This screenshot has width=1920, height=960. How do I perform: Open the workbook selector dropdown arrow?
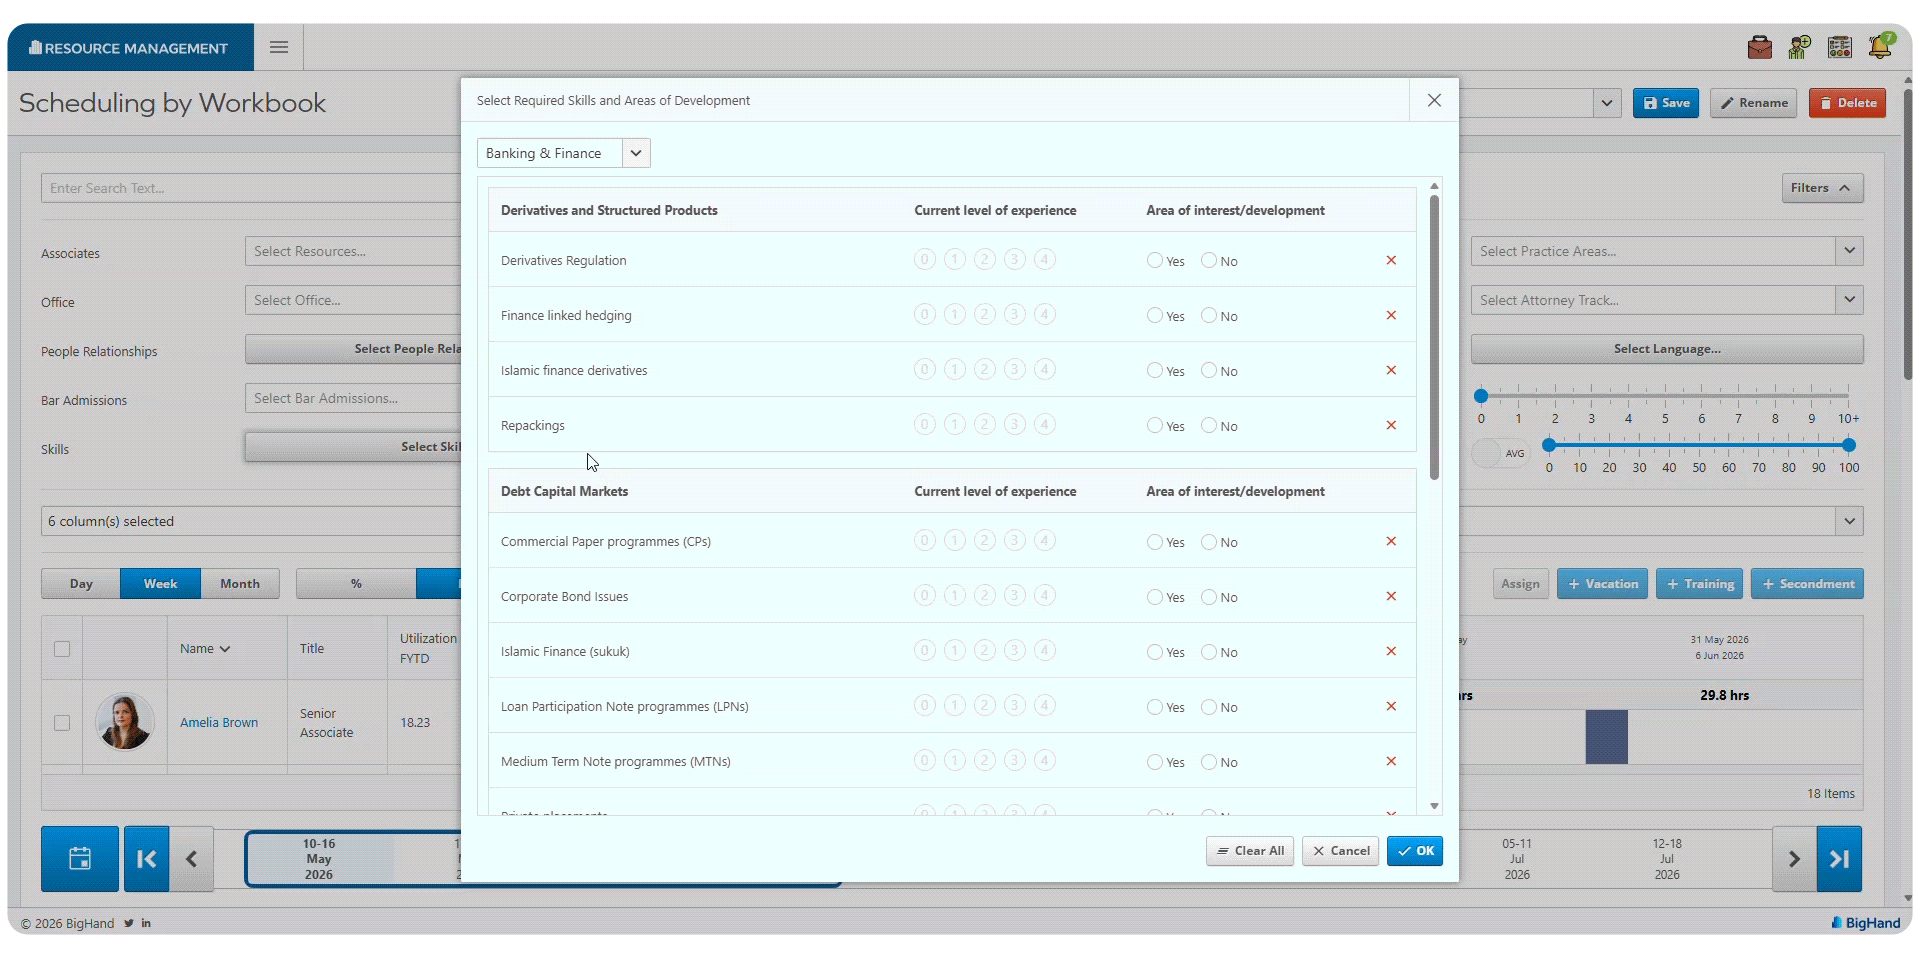coord(1607,103)
